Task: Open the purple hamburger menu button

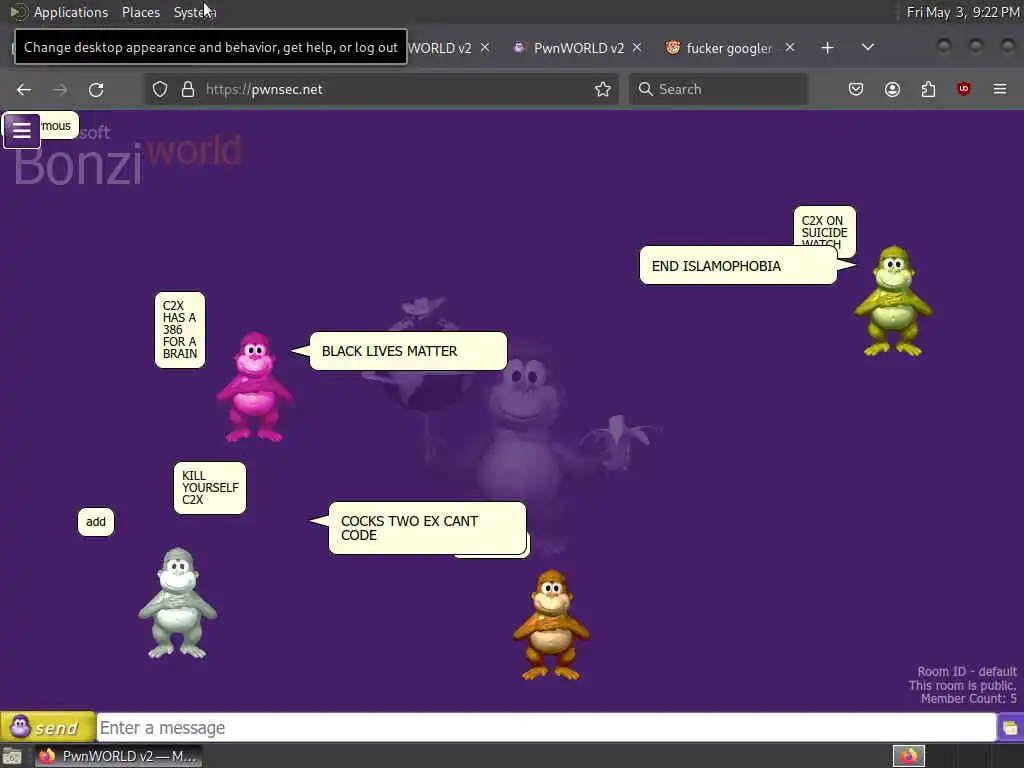Action: 22,131
